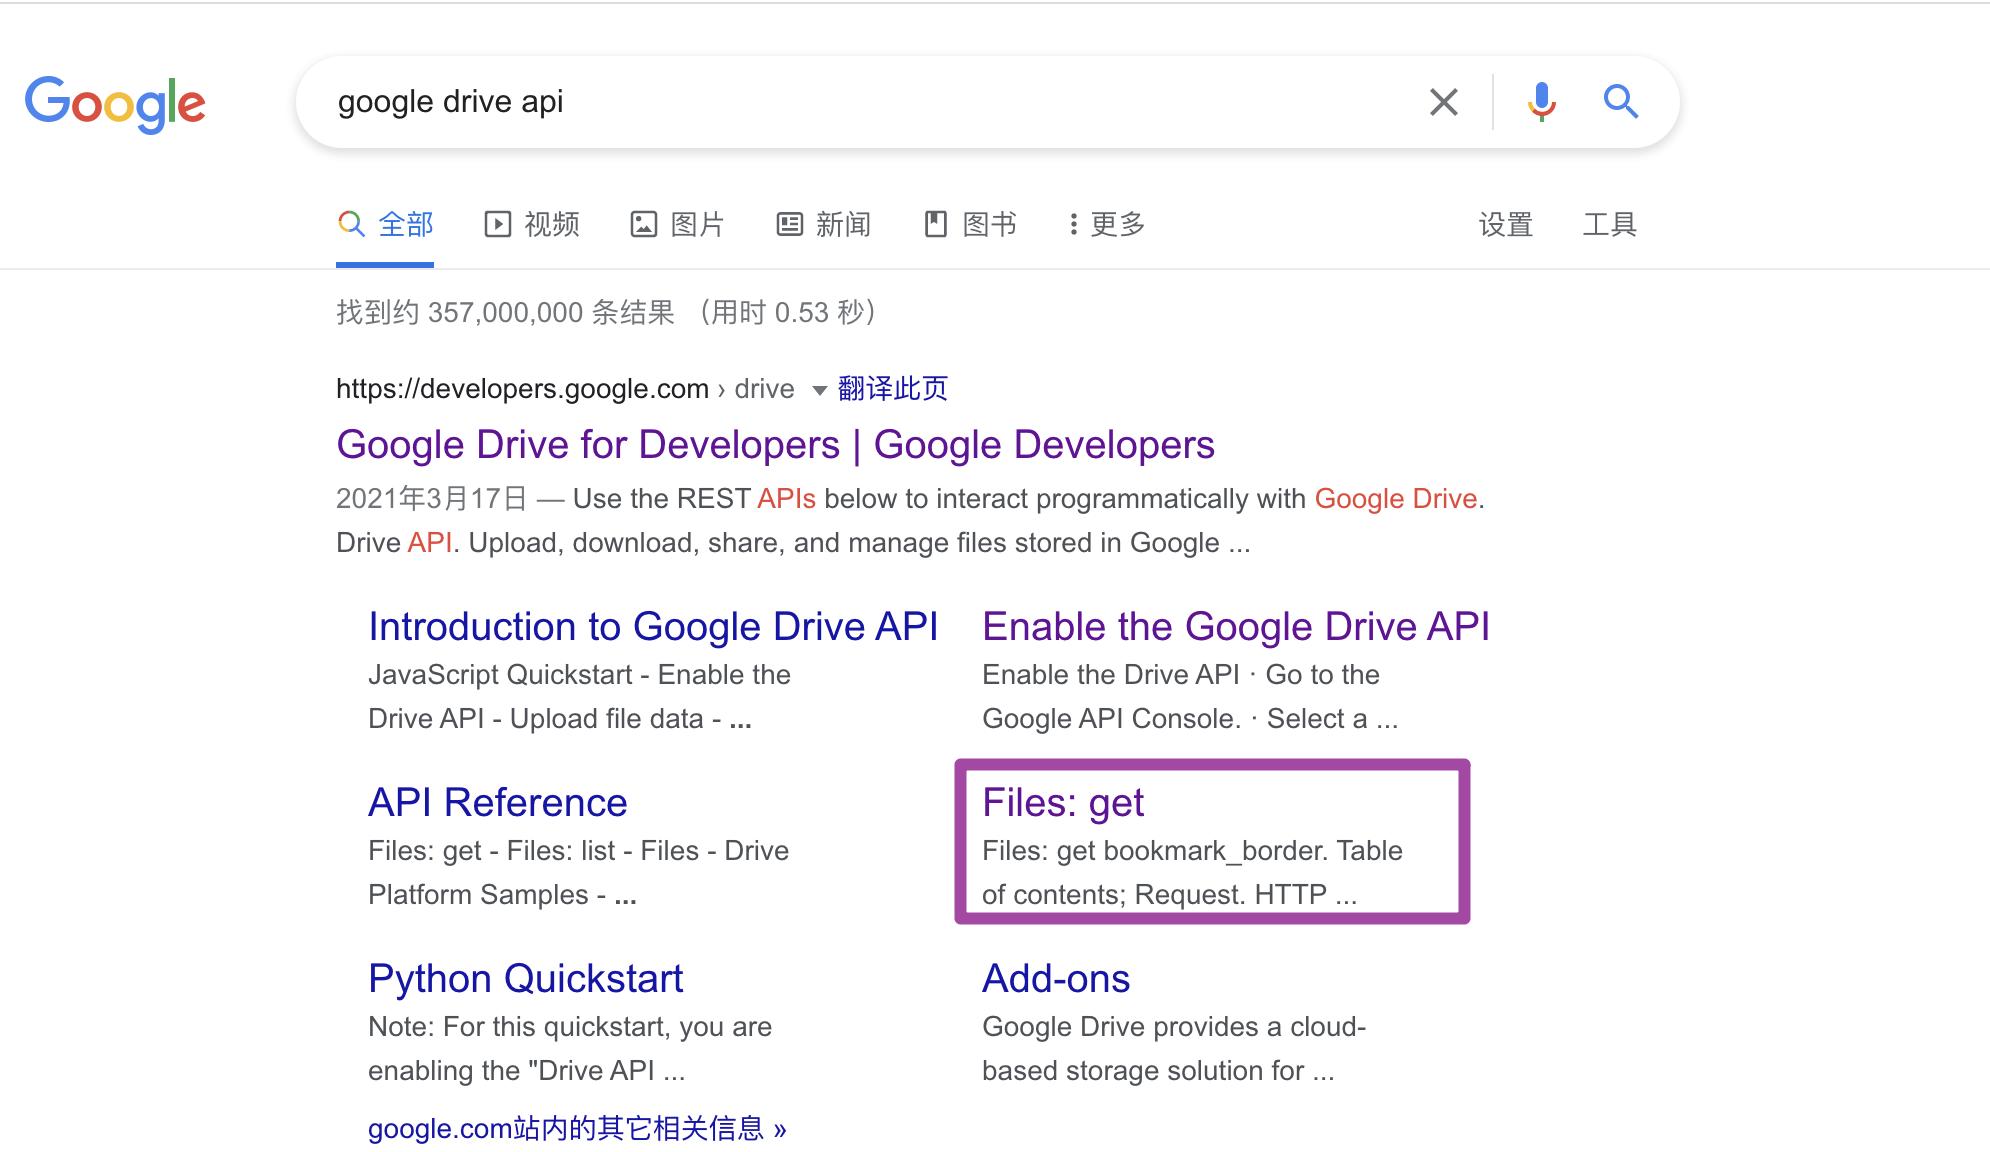Click the play icon on the 视频 tab
Screen dimensions: 1990x1152
pos(497,224)
